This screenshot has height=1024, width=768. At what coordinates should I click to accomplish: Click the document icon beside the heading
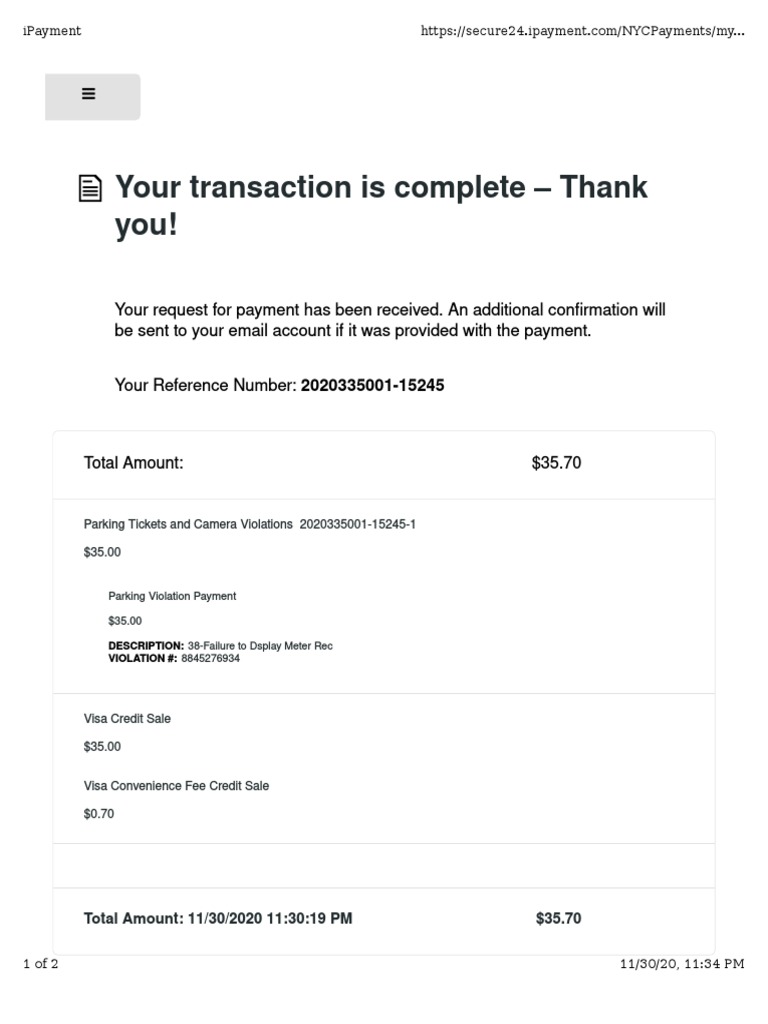[x=90, y=189]
